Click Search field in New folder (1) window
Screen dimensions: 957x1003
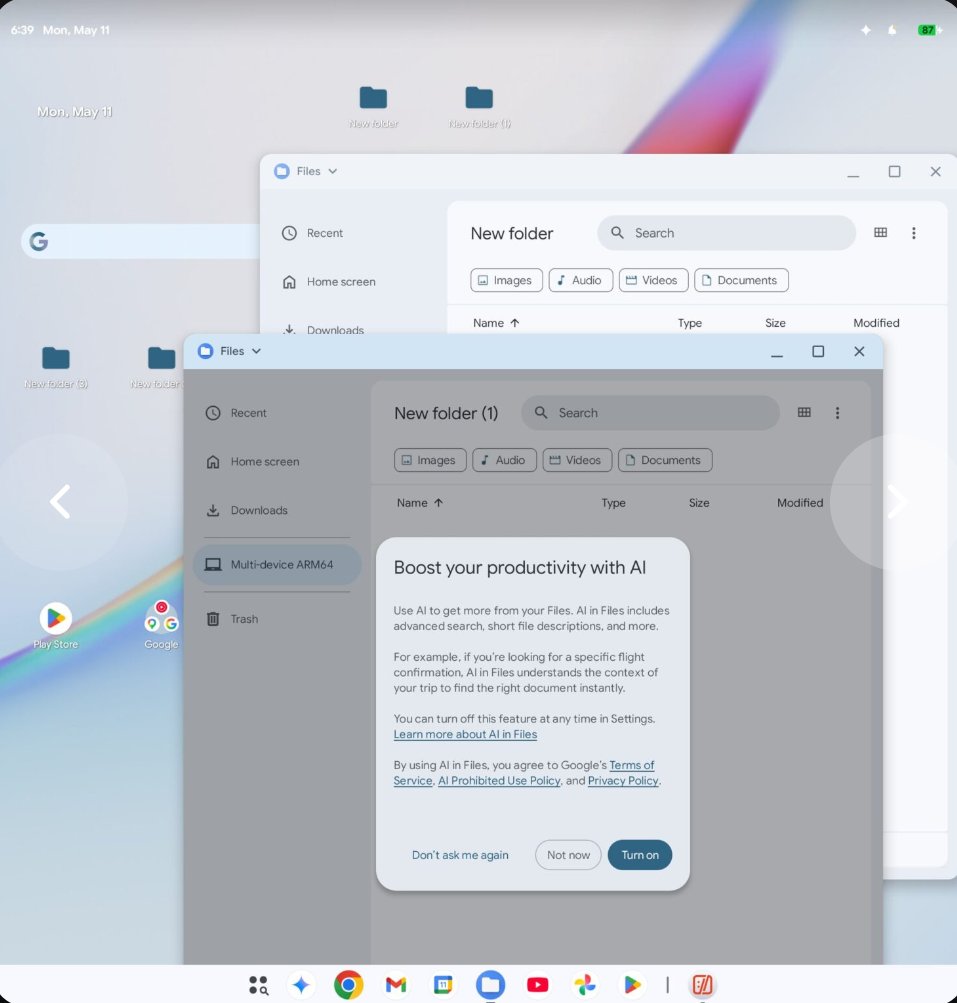tap(650, 413)
